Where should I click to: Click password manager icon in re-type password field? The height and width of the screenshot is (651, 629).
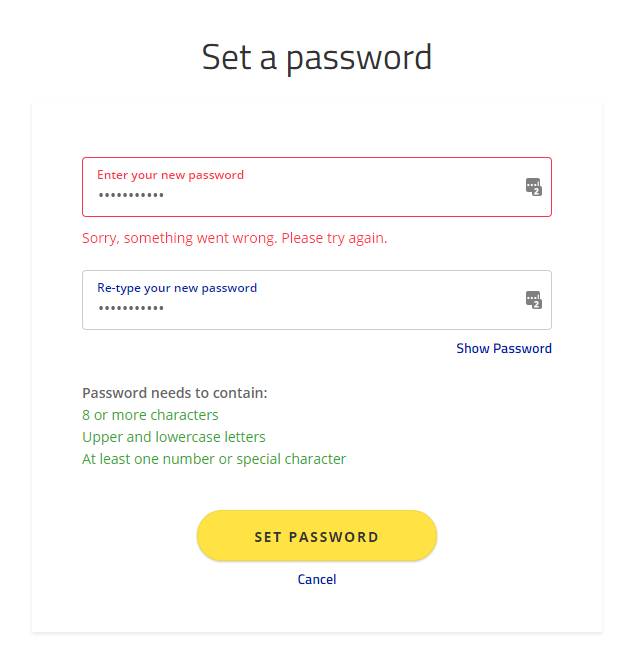coord(533,299)
